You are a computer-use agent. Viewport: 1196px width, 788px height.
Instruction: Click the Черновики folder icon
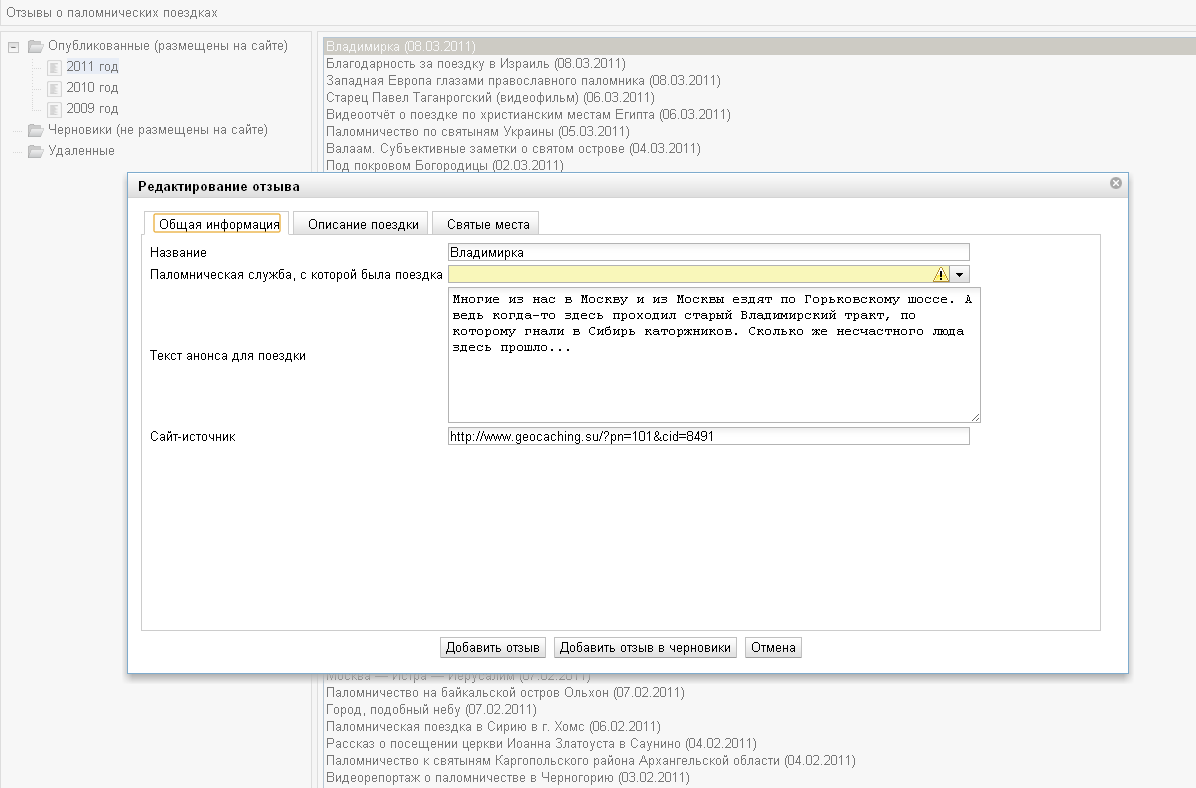click(36, 130)
